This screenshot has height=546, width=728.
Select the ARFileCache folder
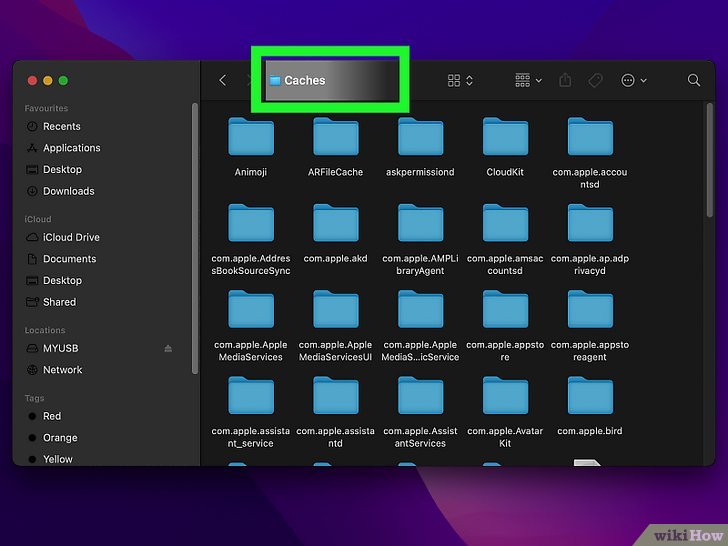point(335,147)
